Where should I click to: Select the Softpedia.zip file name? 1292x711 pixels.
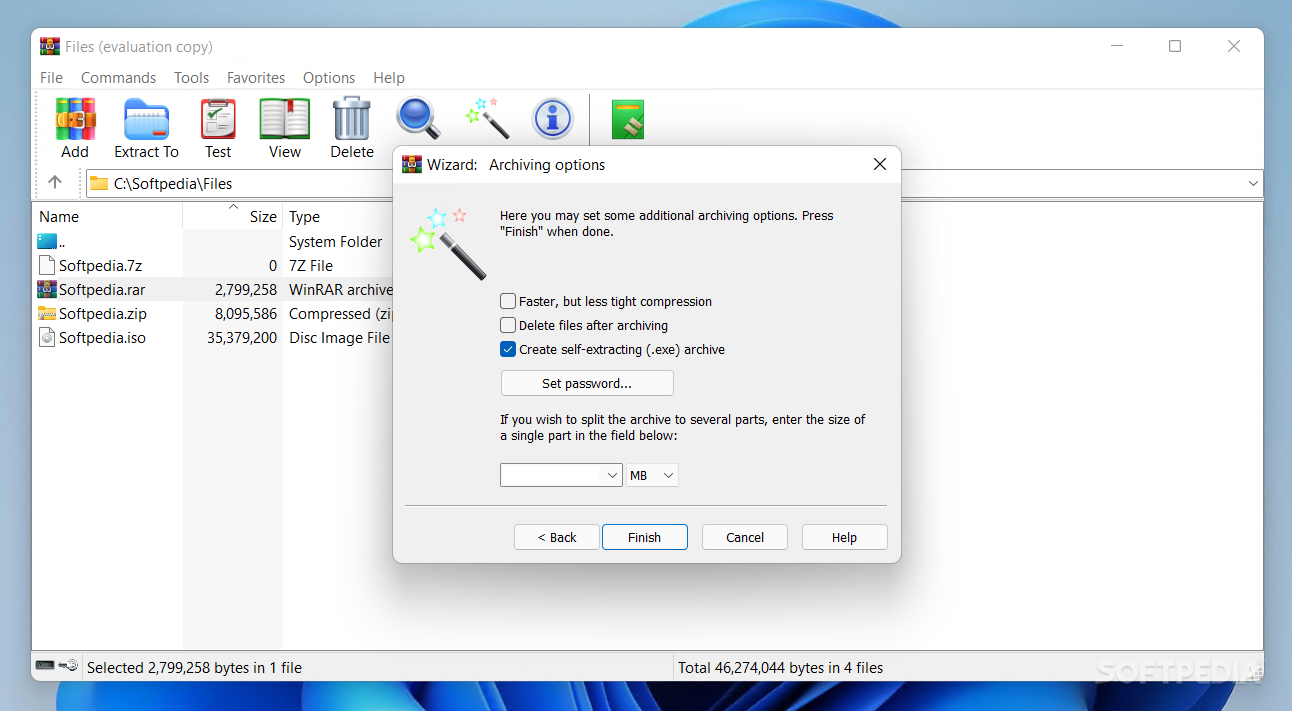103,313
